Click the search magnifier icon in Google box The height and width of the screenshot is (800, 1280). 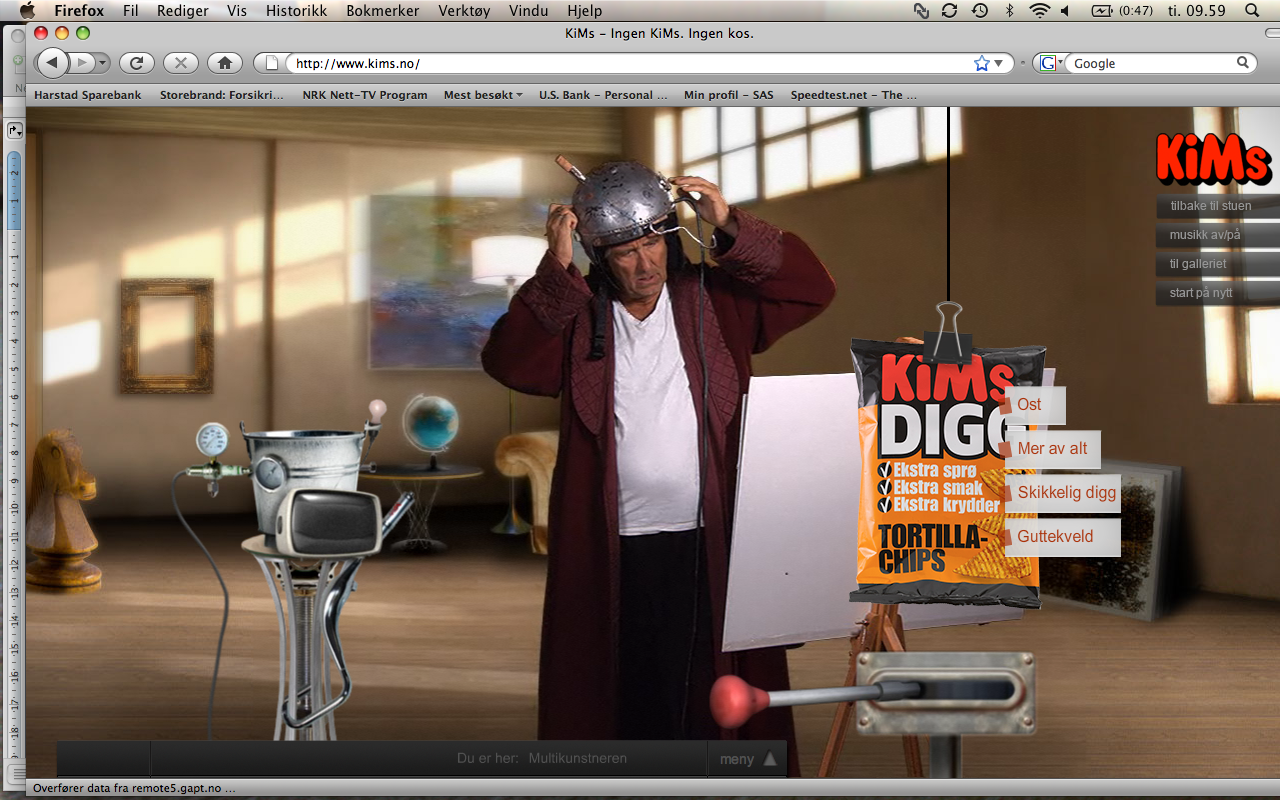pos(1243,63)
